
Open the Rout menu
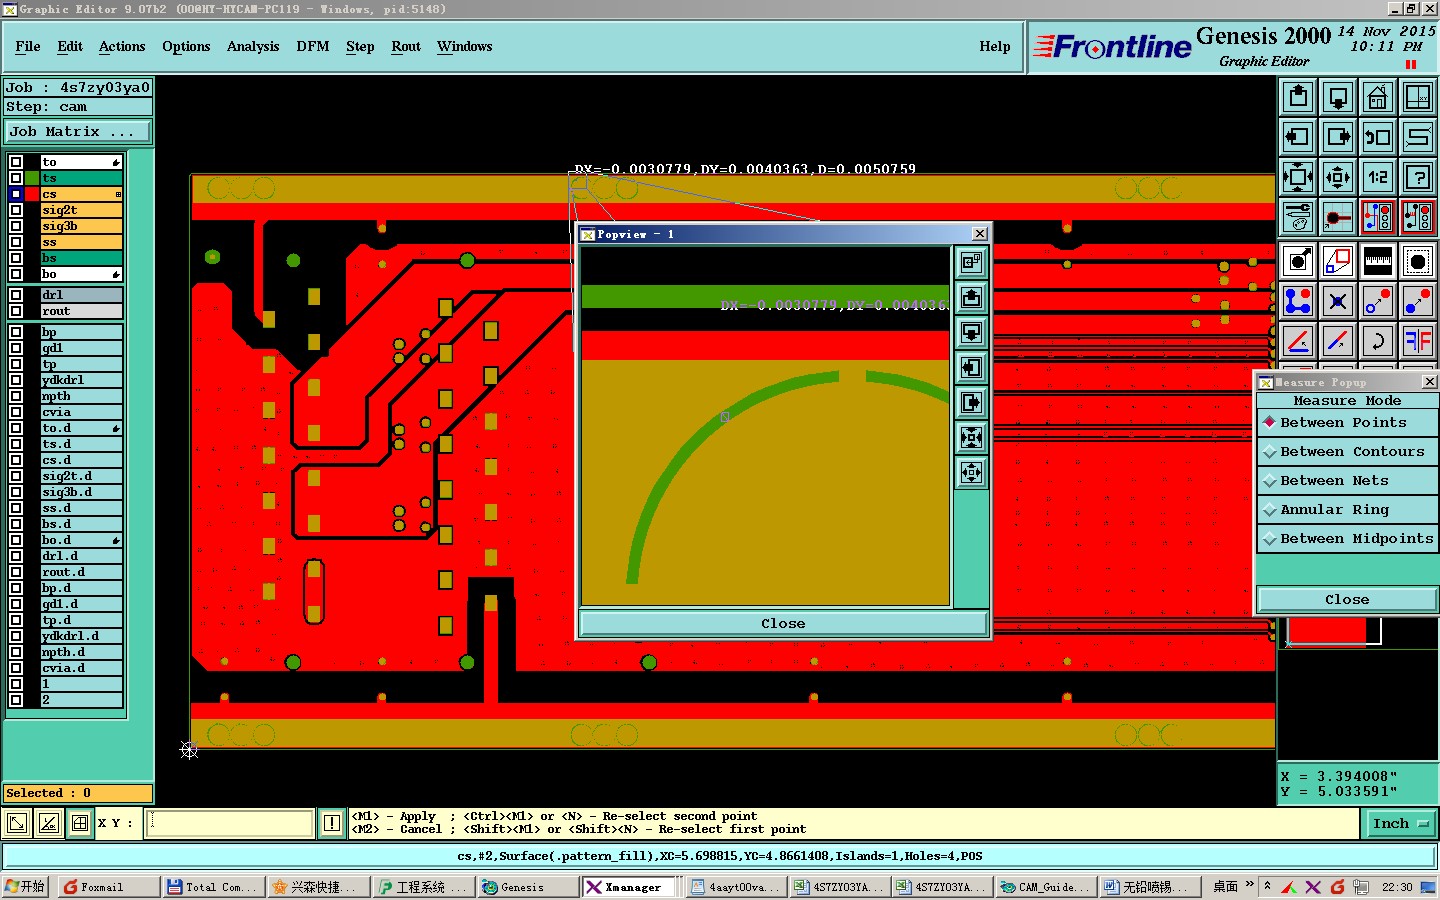coord(406,46)
